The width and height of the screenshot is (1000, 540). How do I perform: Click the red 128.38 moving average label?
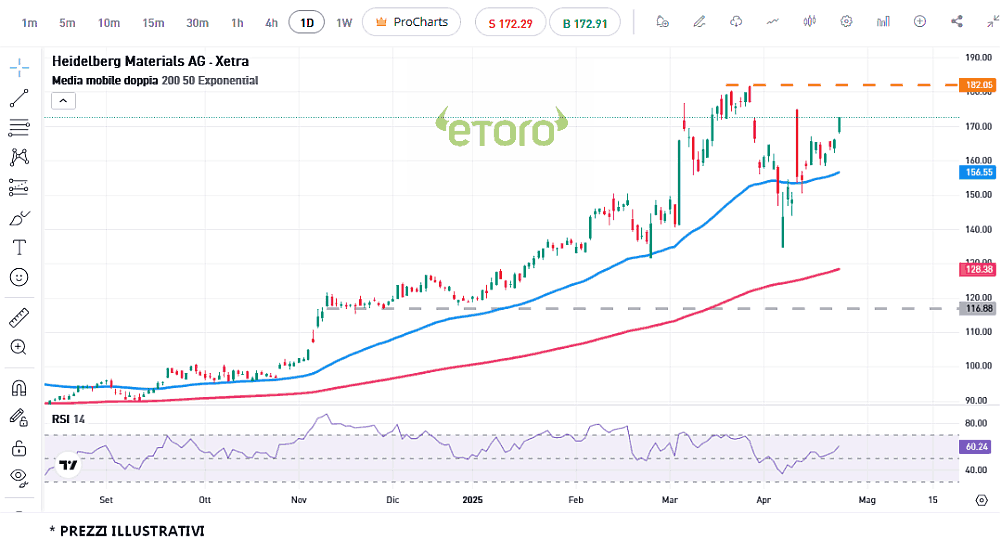(x=978, y=269)
